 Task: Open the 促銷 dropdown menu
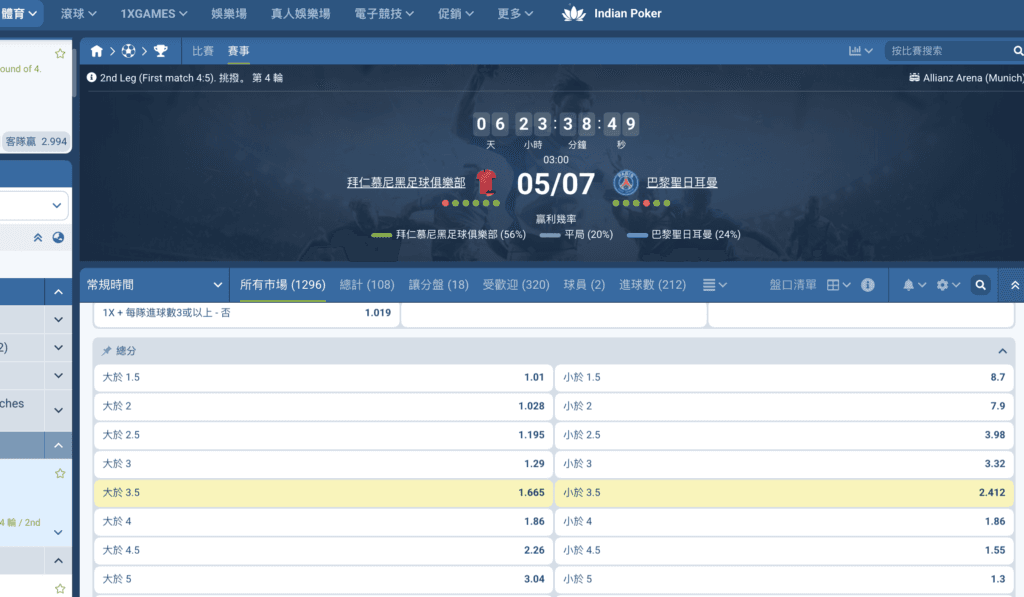click(x=455, y=14)
